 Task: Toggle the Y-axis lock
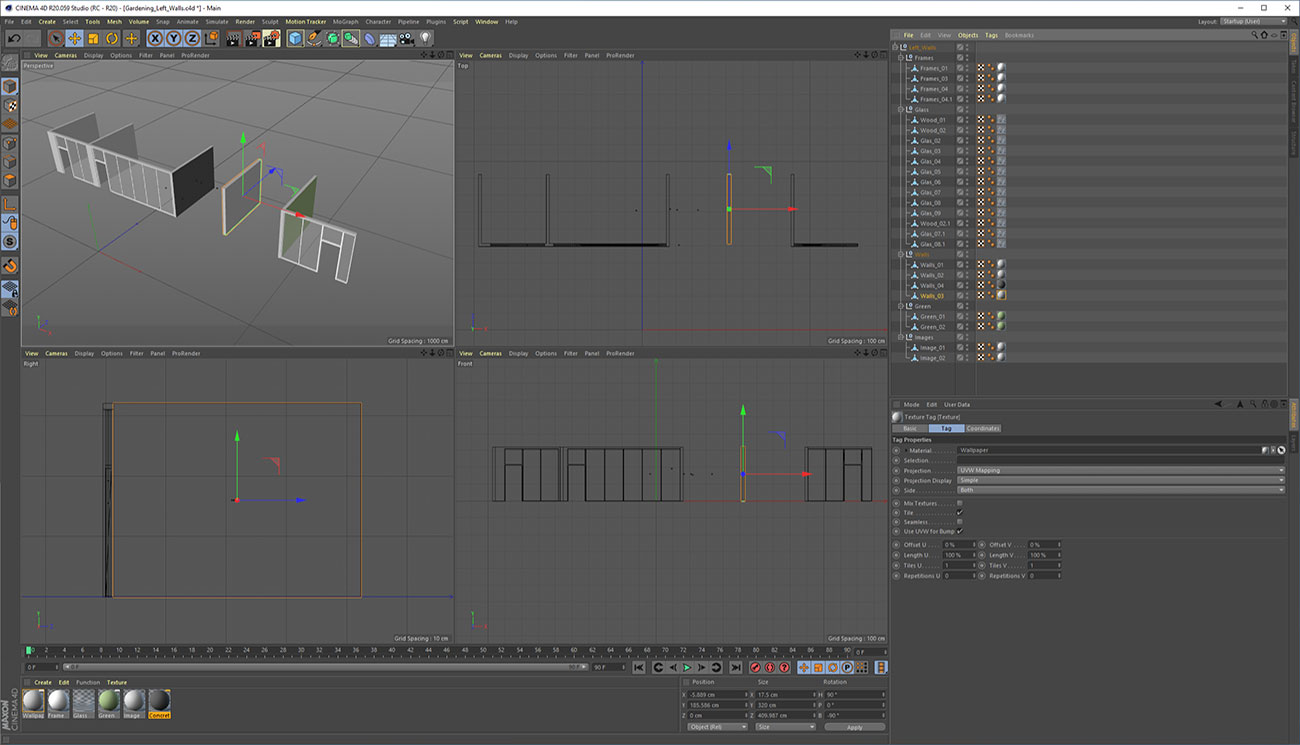coord(174,38)
